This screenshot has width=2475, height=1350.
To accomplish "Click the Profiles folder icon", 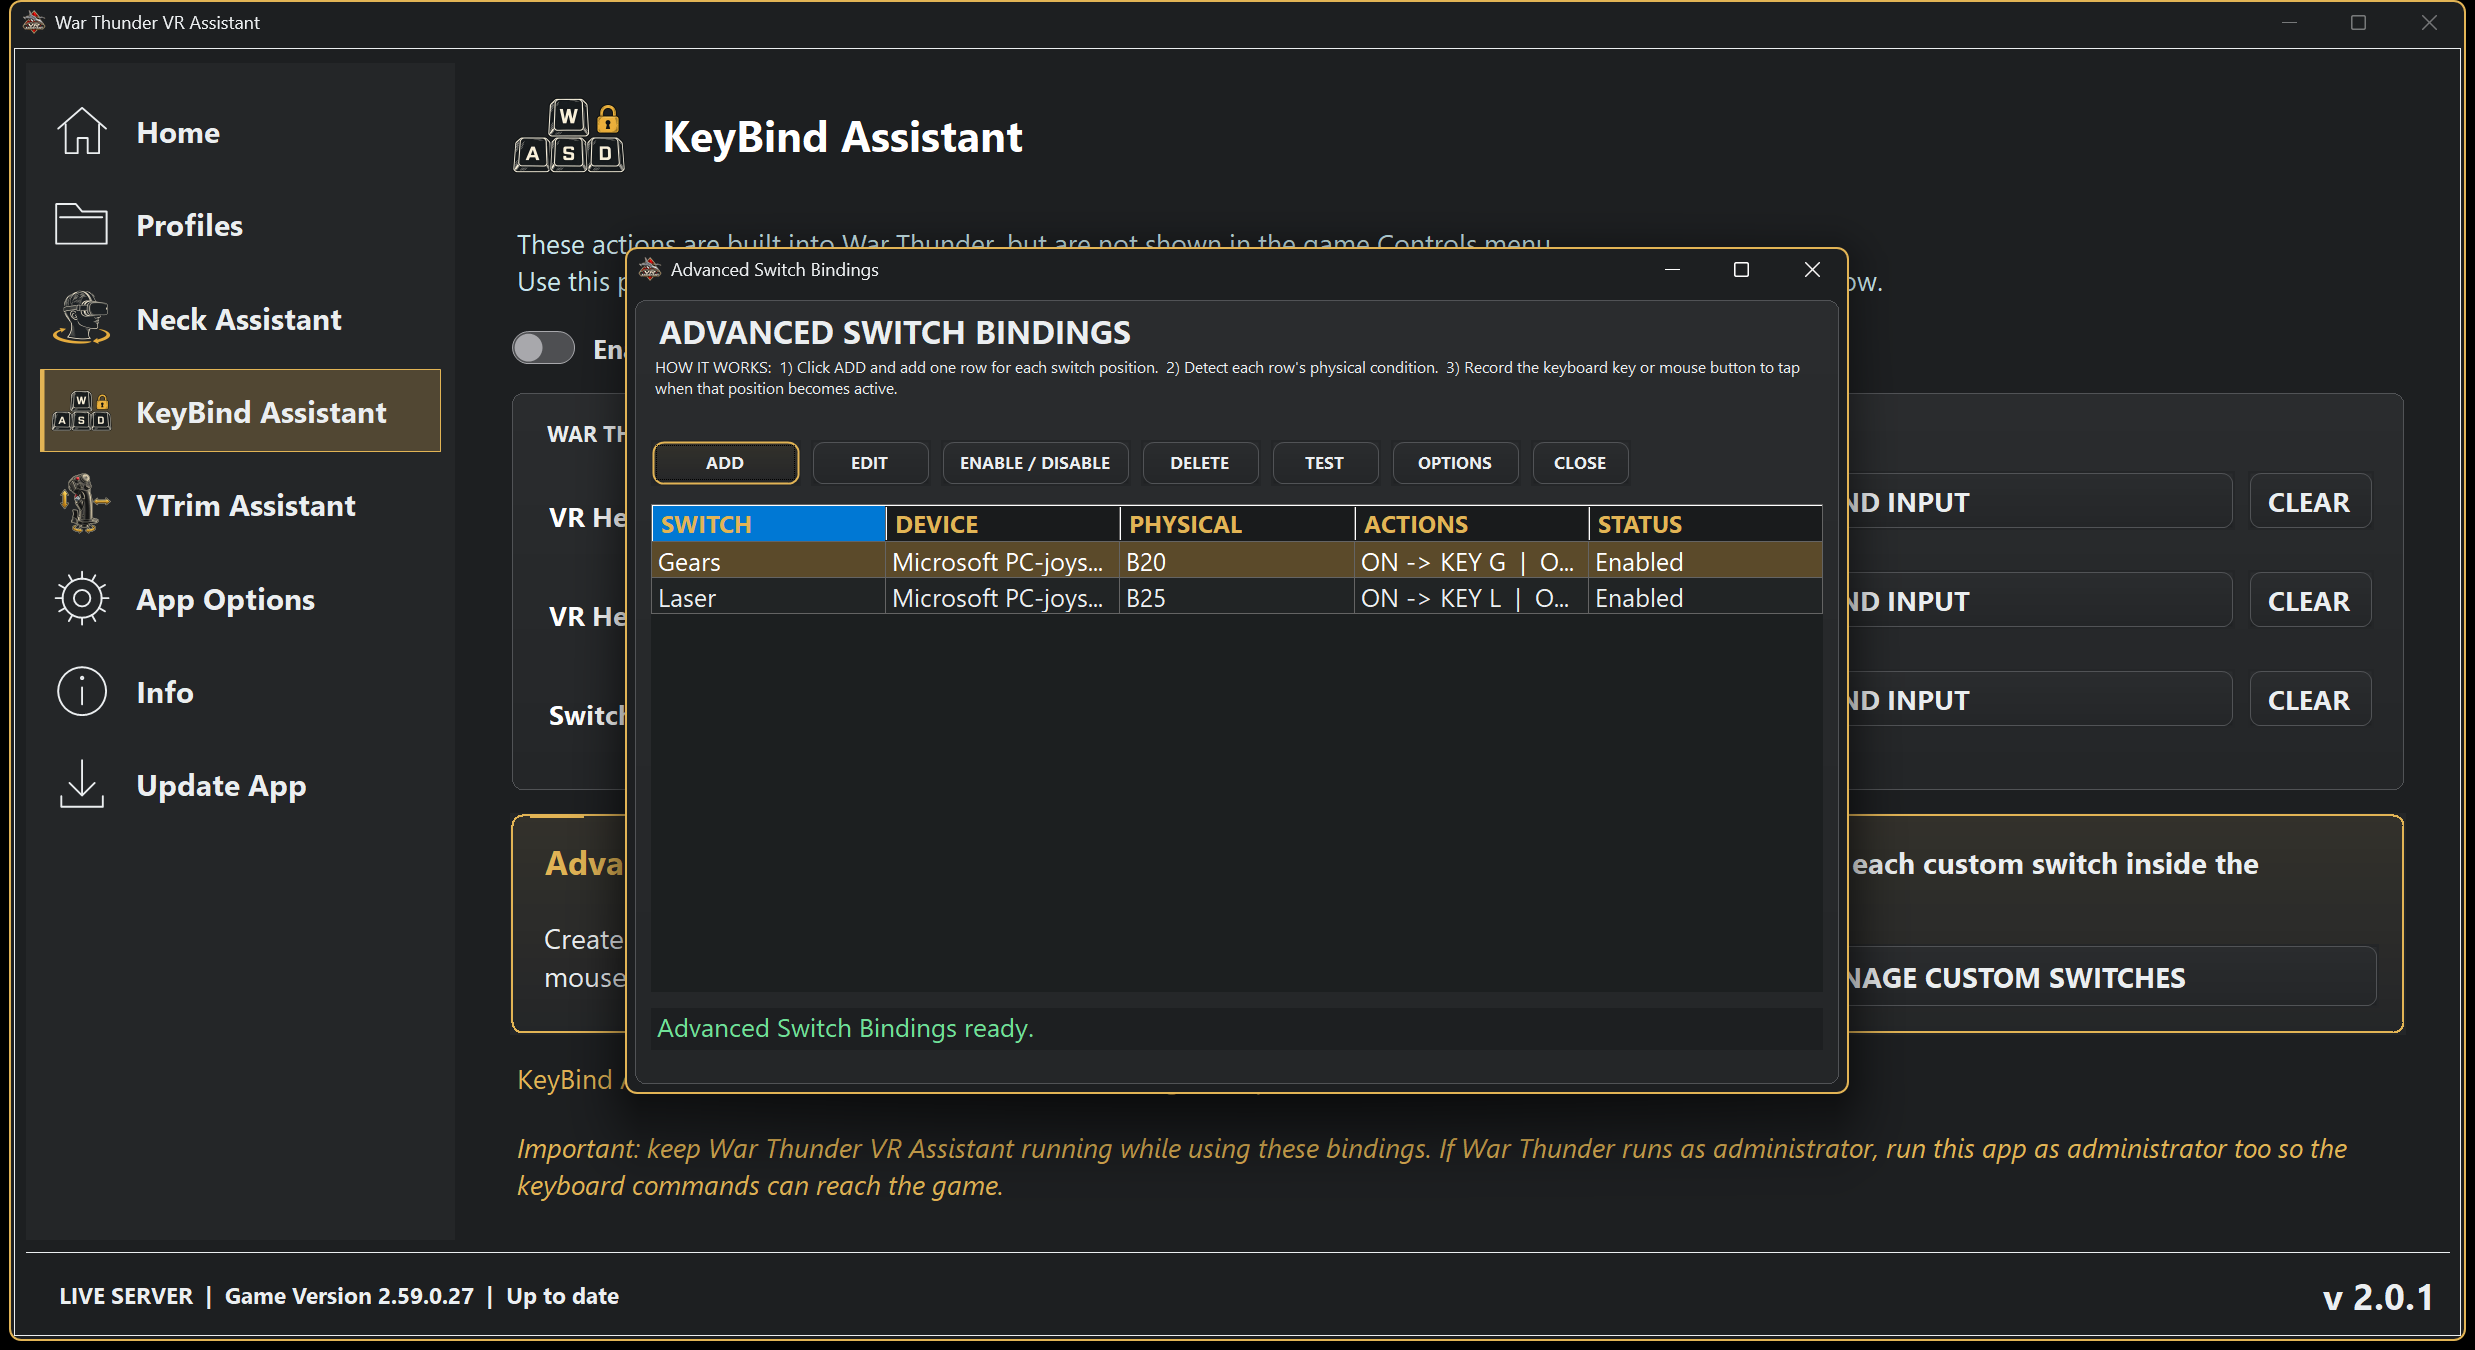I will click(x=82, y=224).
